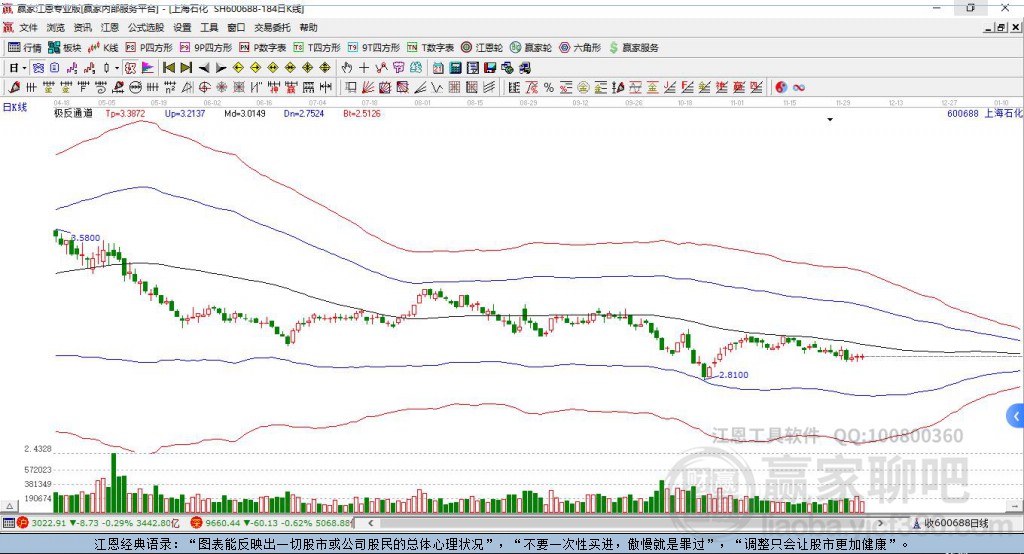Open the P数字表 number table
Image resolution: width=1024 pixels, height=554 pixels.
coord(263,48)
